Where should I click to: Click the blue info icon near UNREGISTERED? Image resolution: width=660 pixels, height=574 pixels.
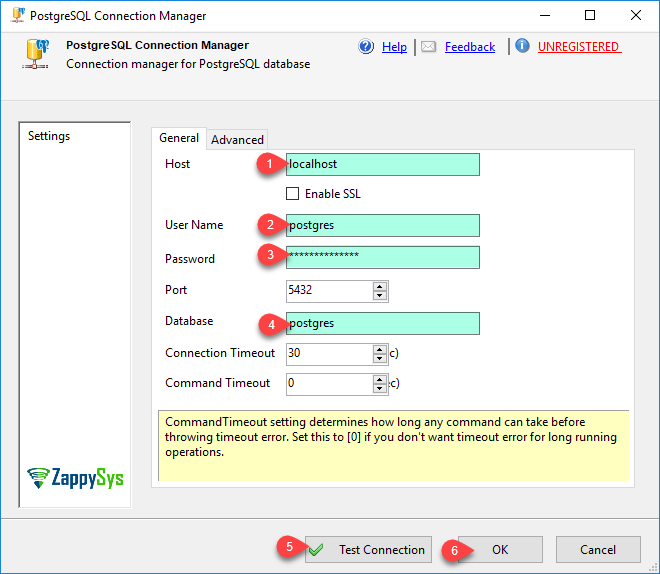coord(522,45)
